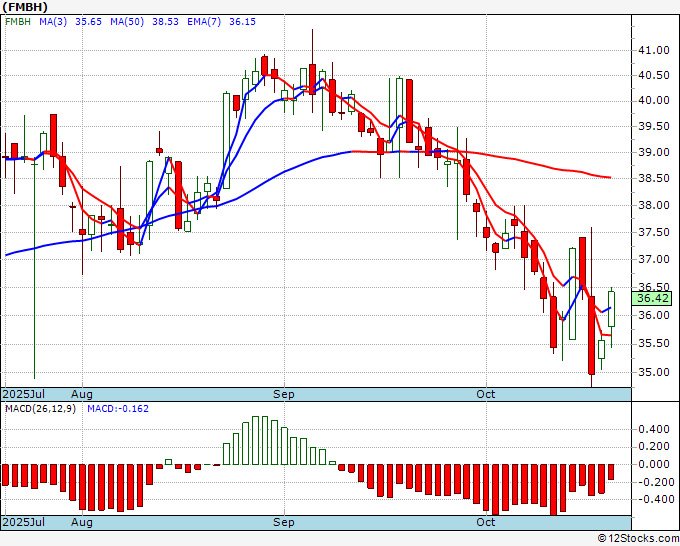Click the 37.50 price axis label

click(654, 232)
